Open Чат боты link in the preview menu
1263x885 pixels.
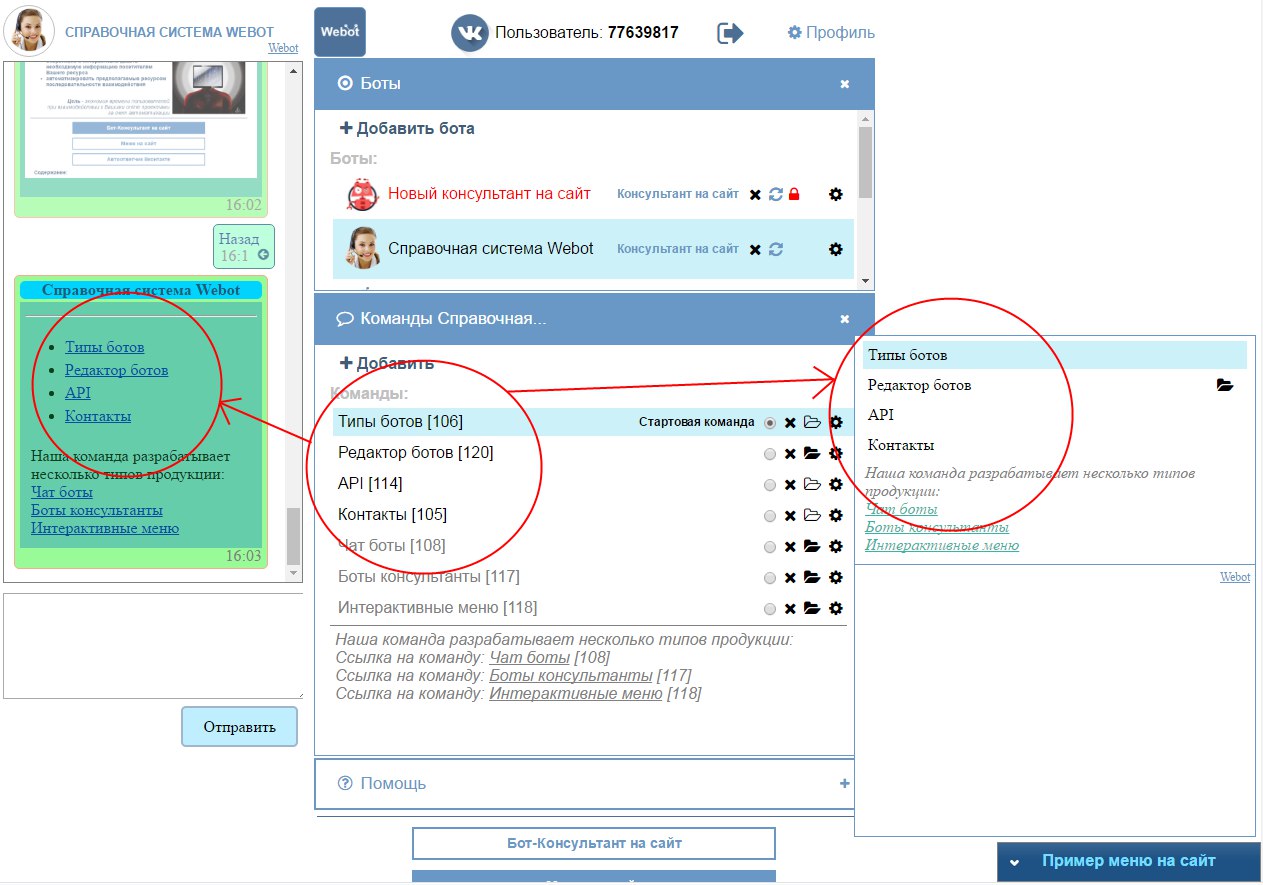coord(901,509)
